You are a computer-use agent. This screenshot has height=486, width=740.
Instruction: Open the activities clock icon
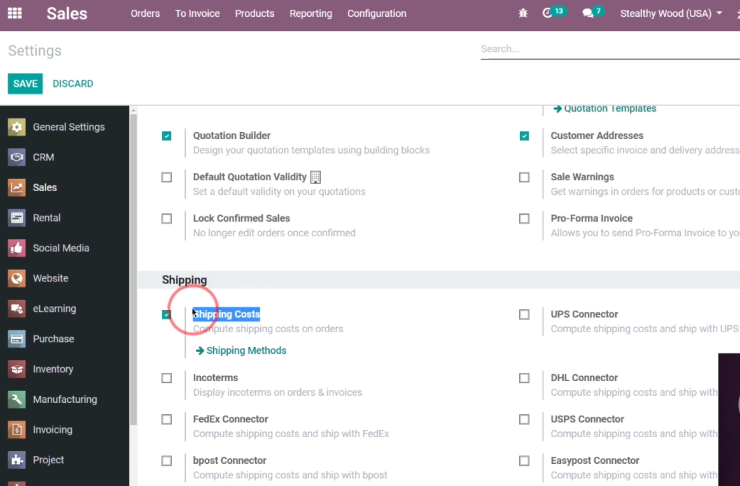pos(547,13)
